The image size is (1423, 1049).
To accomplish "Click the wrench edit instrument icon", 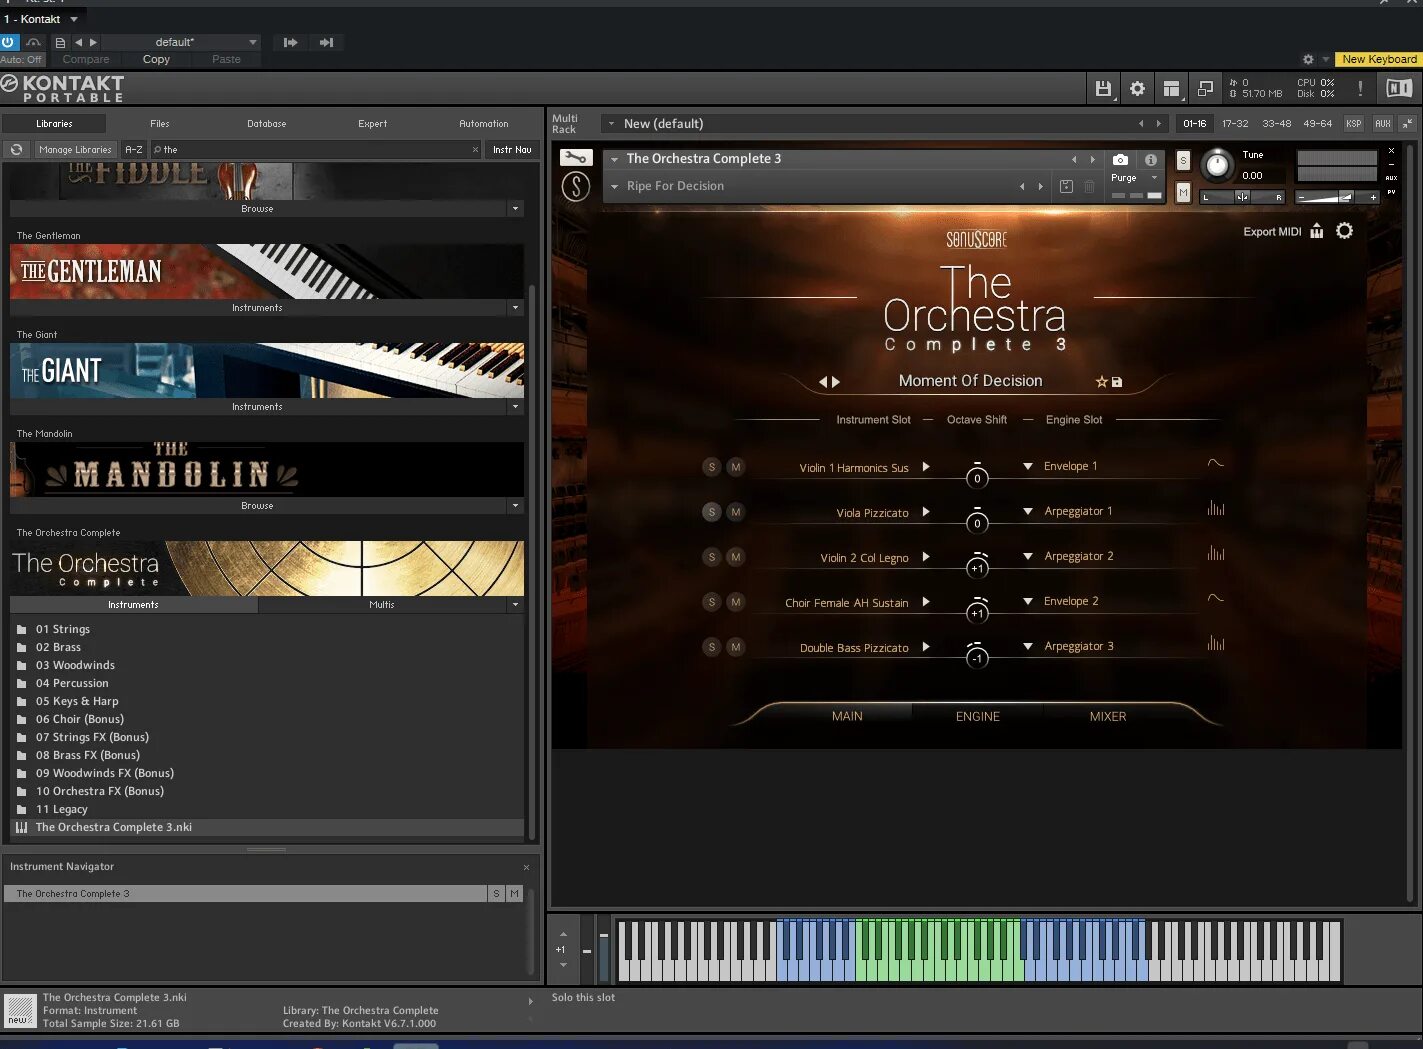I will [575, 158].
